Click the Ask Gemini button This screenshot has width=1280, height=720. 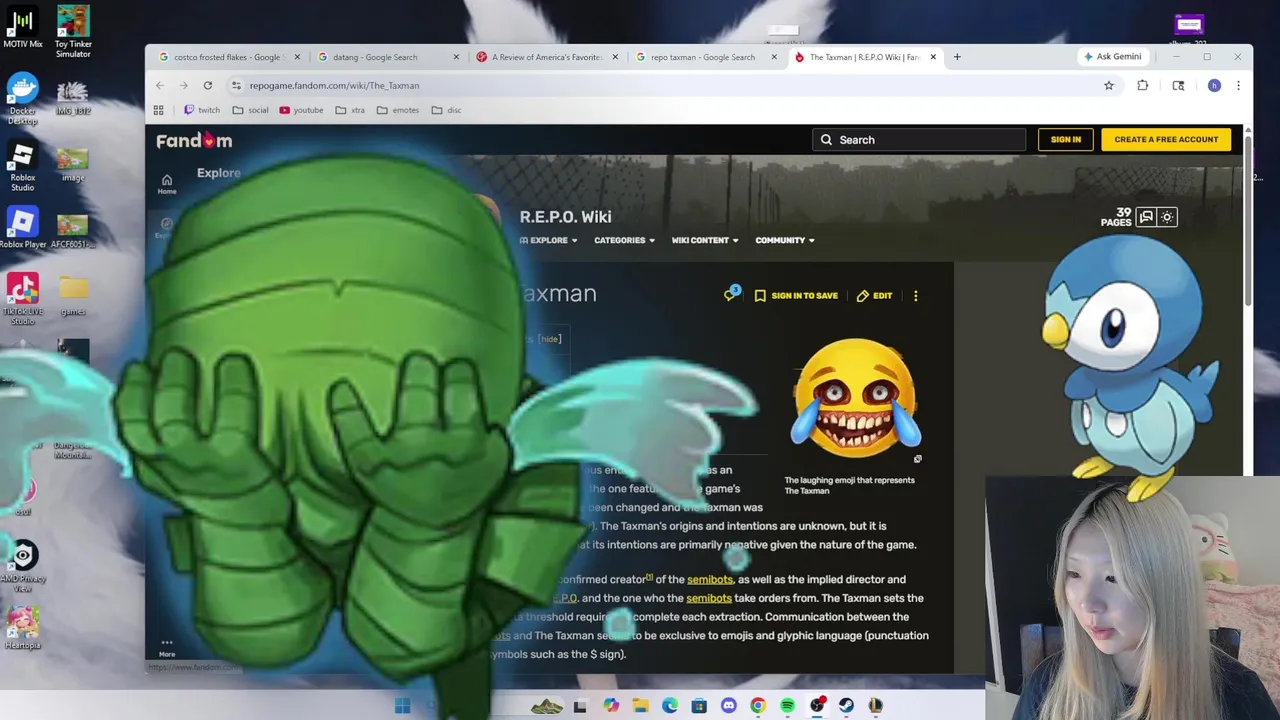point(1112,57)
